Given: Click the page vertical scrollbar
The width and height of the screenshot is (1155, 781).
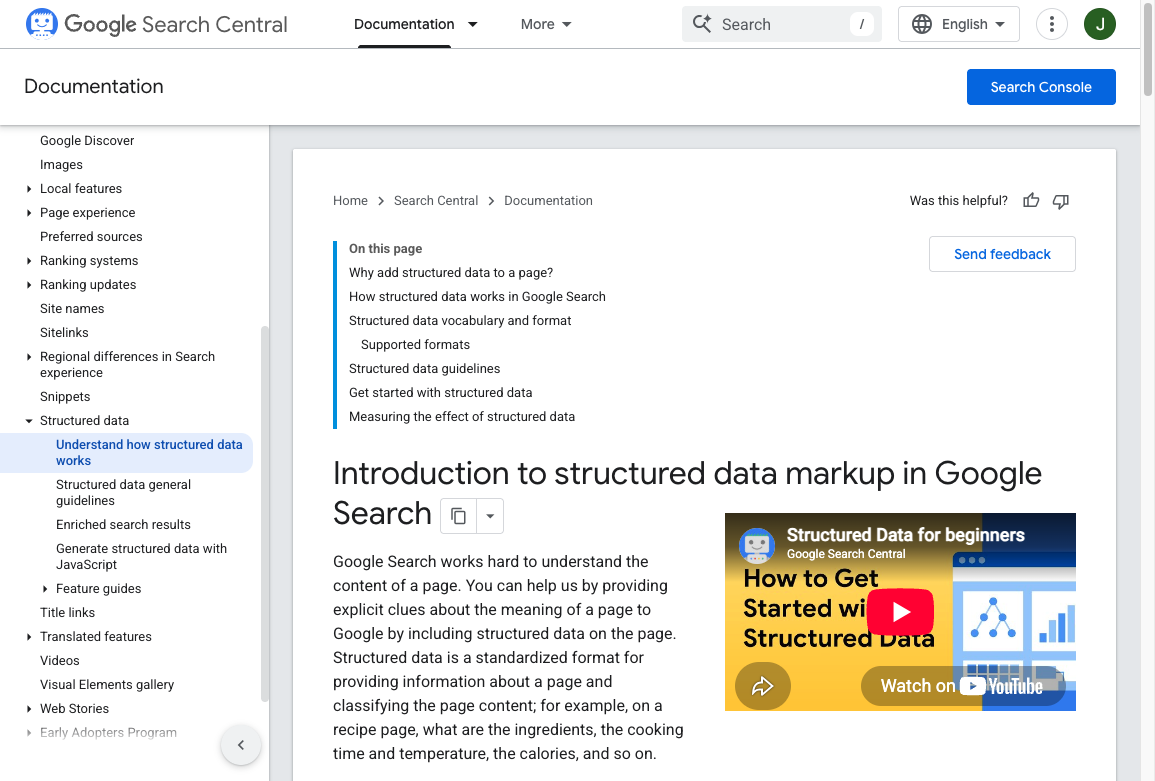Looking at the screenshot, I should [1148, 48].
